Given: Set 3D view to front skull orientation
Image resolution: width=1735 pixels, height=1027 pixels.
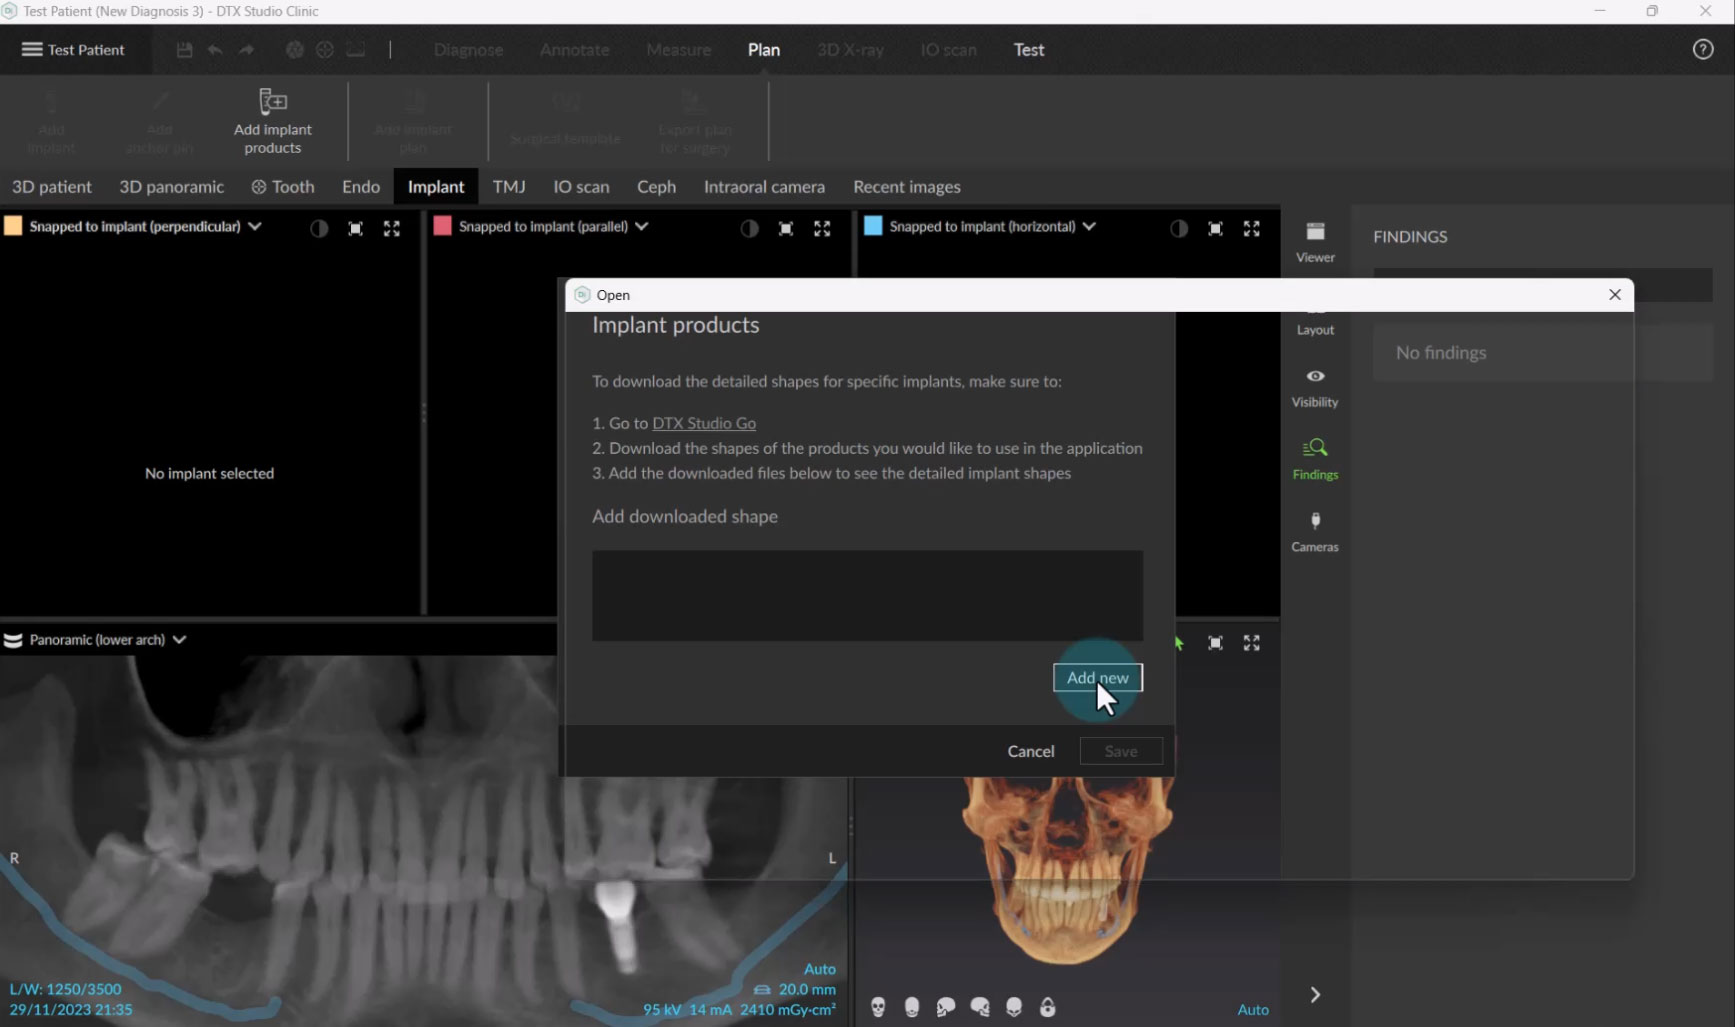Looking at the screenshot, I should (x=878, y=1007).
